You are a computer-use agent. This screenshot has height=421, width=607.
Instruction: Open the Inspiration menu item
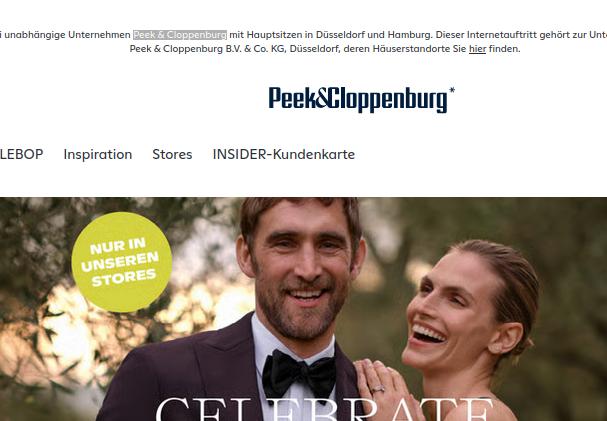[x=98, y=154]
